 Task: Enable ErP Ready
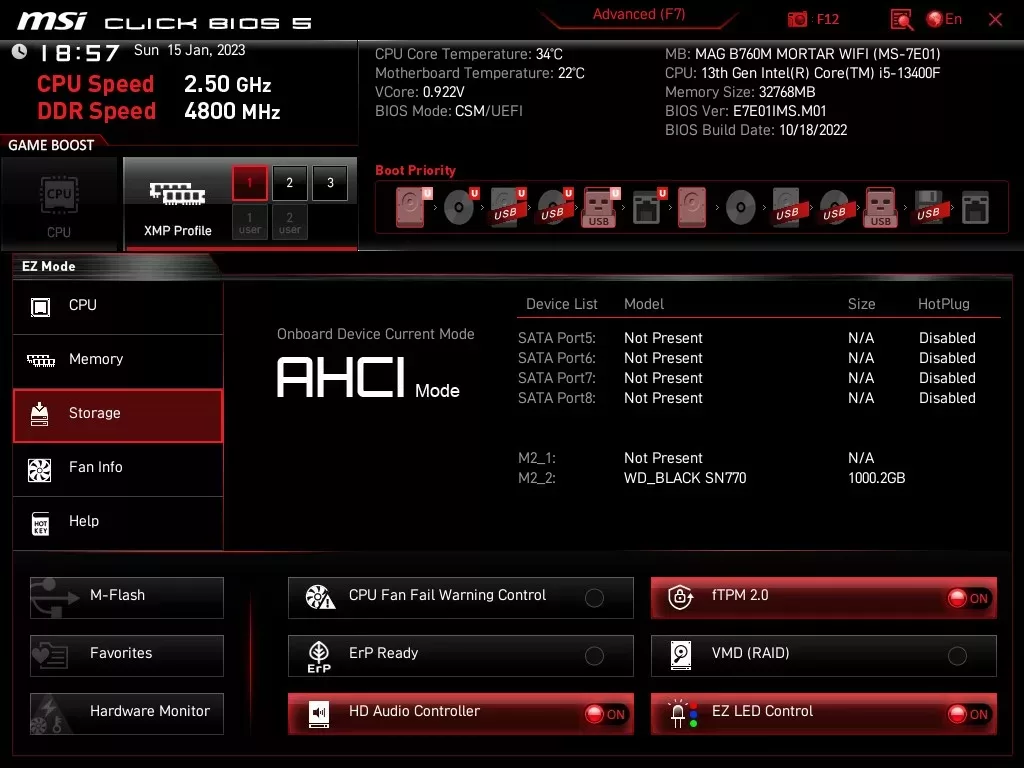pos(595,654)
